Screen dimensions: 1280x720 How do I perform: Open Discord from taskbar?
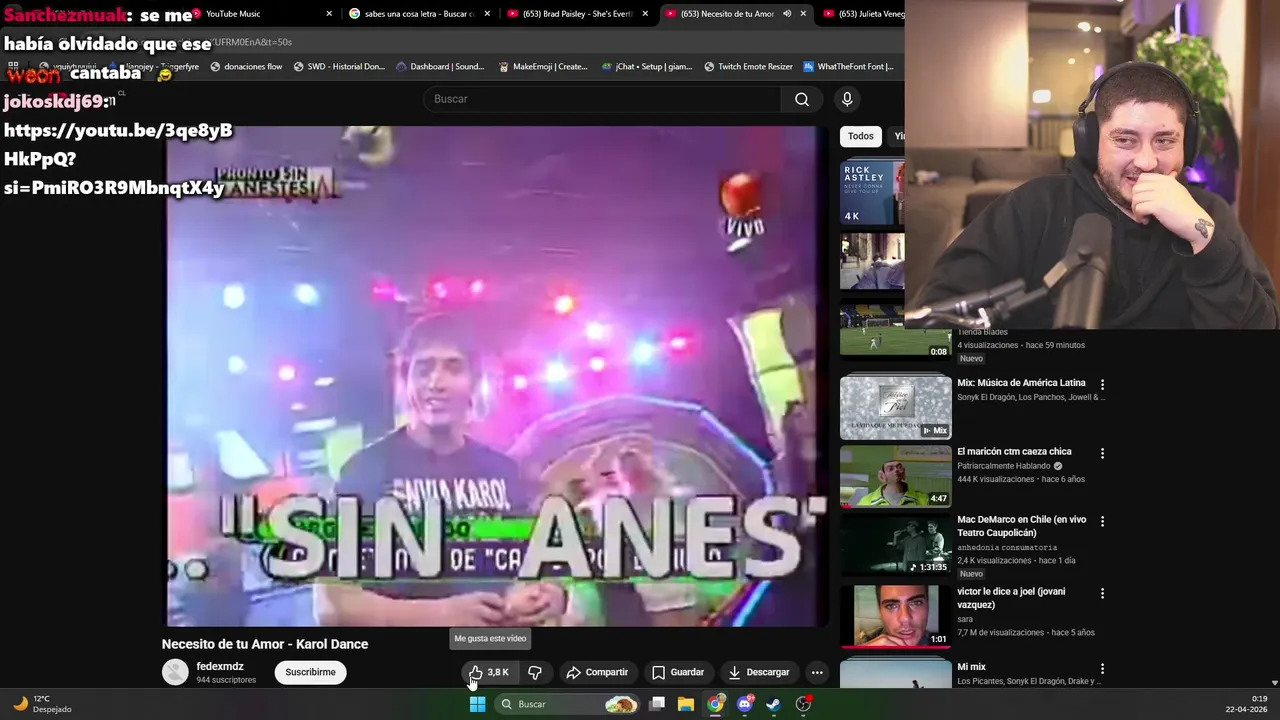click(x=745, y=704)
